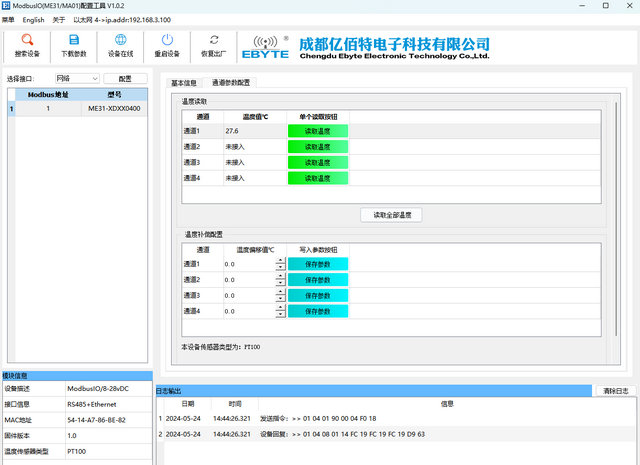
Task: Switch language via the English menu item
Action: point(33,19)
